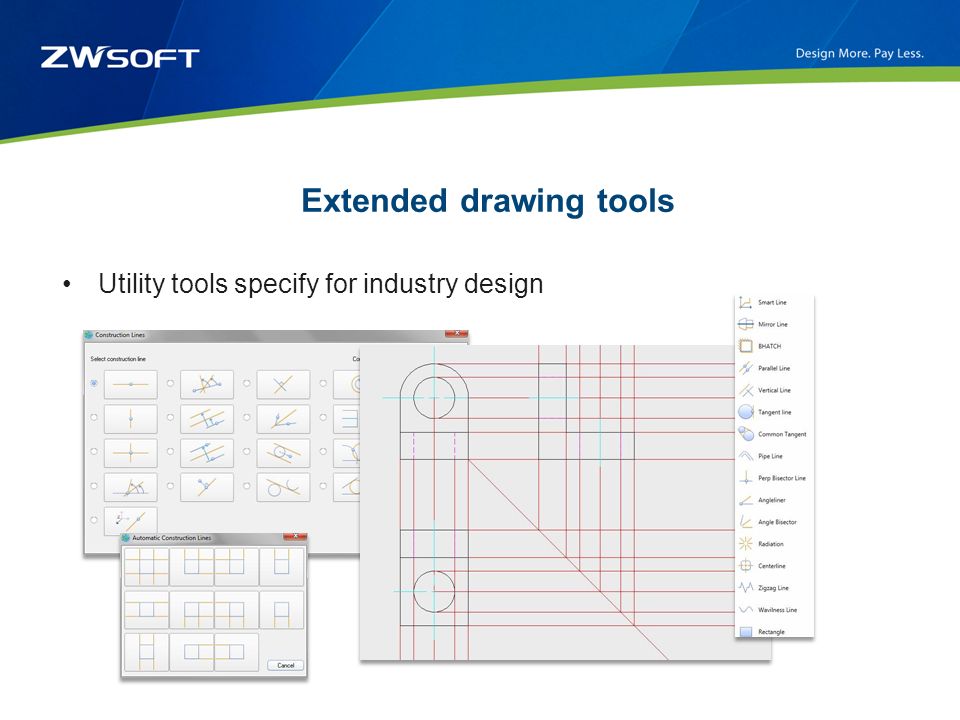960x720 pixels.
Task: Select the radio beside the concentric circles option
Action: tap(323, 383)
